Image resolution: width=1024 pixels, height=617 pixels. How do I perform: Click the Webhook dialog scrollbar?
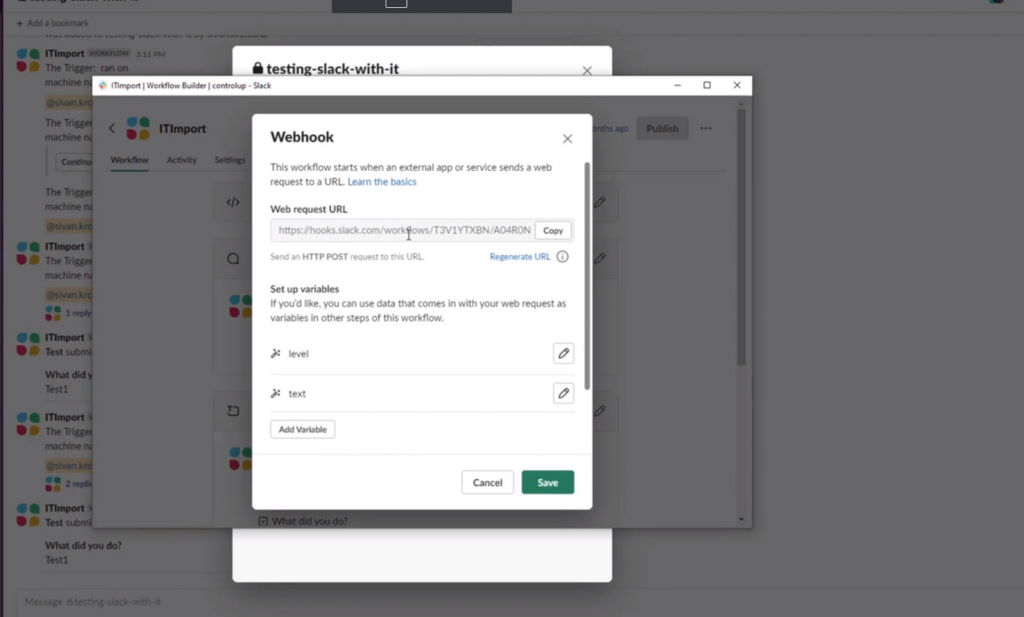(x=587, y=276)
